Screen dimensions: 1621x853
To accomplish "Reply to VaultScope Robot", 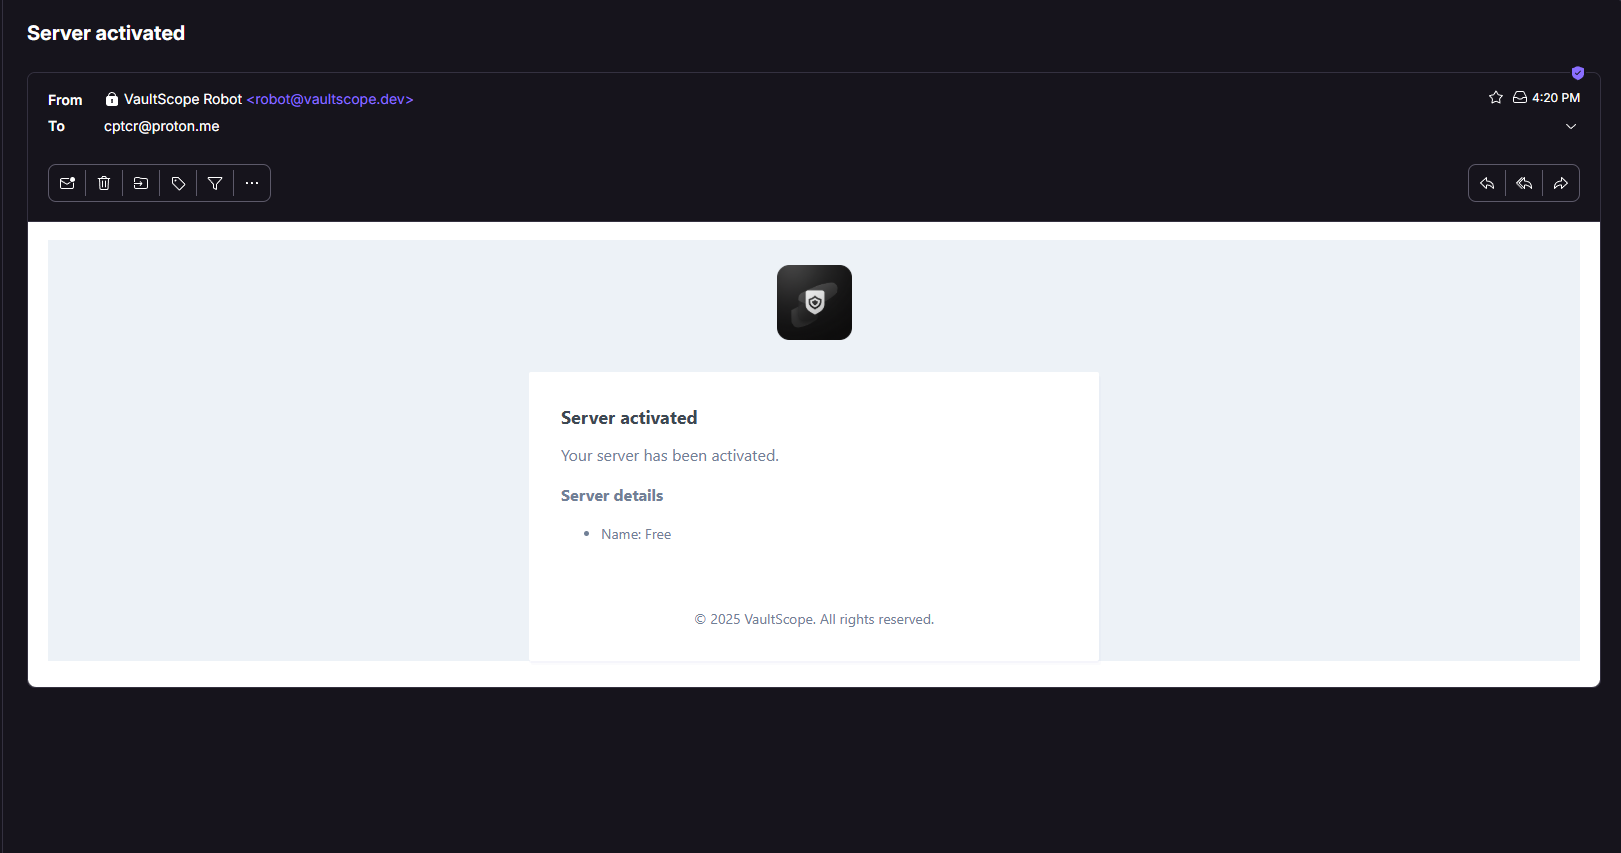I will pyautogui.click(x=1487, y=183).
